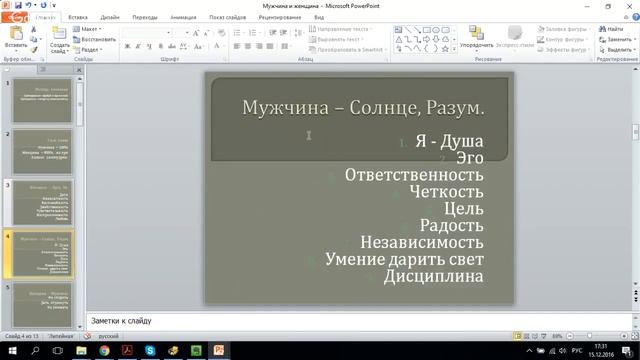The image size is (640, 360).
Task: Open the Макет layout dropdown
Action: [x=87, y=29]
